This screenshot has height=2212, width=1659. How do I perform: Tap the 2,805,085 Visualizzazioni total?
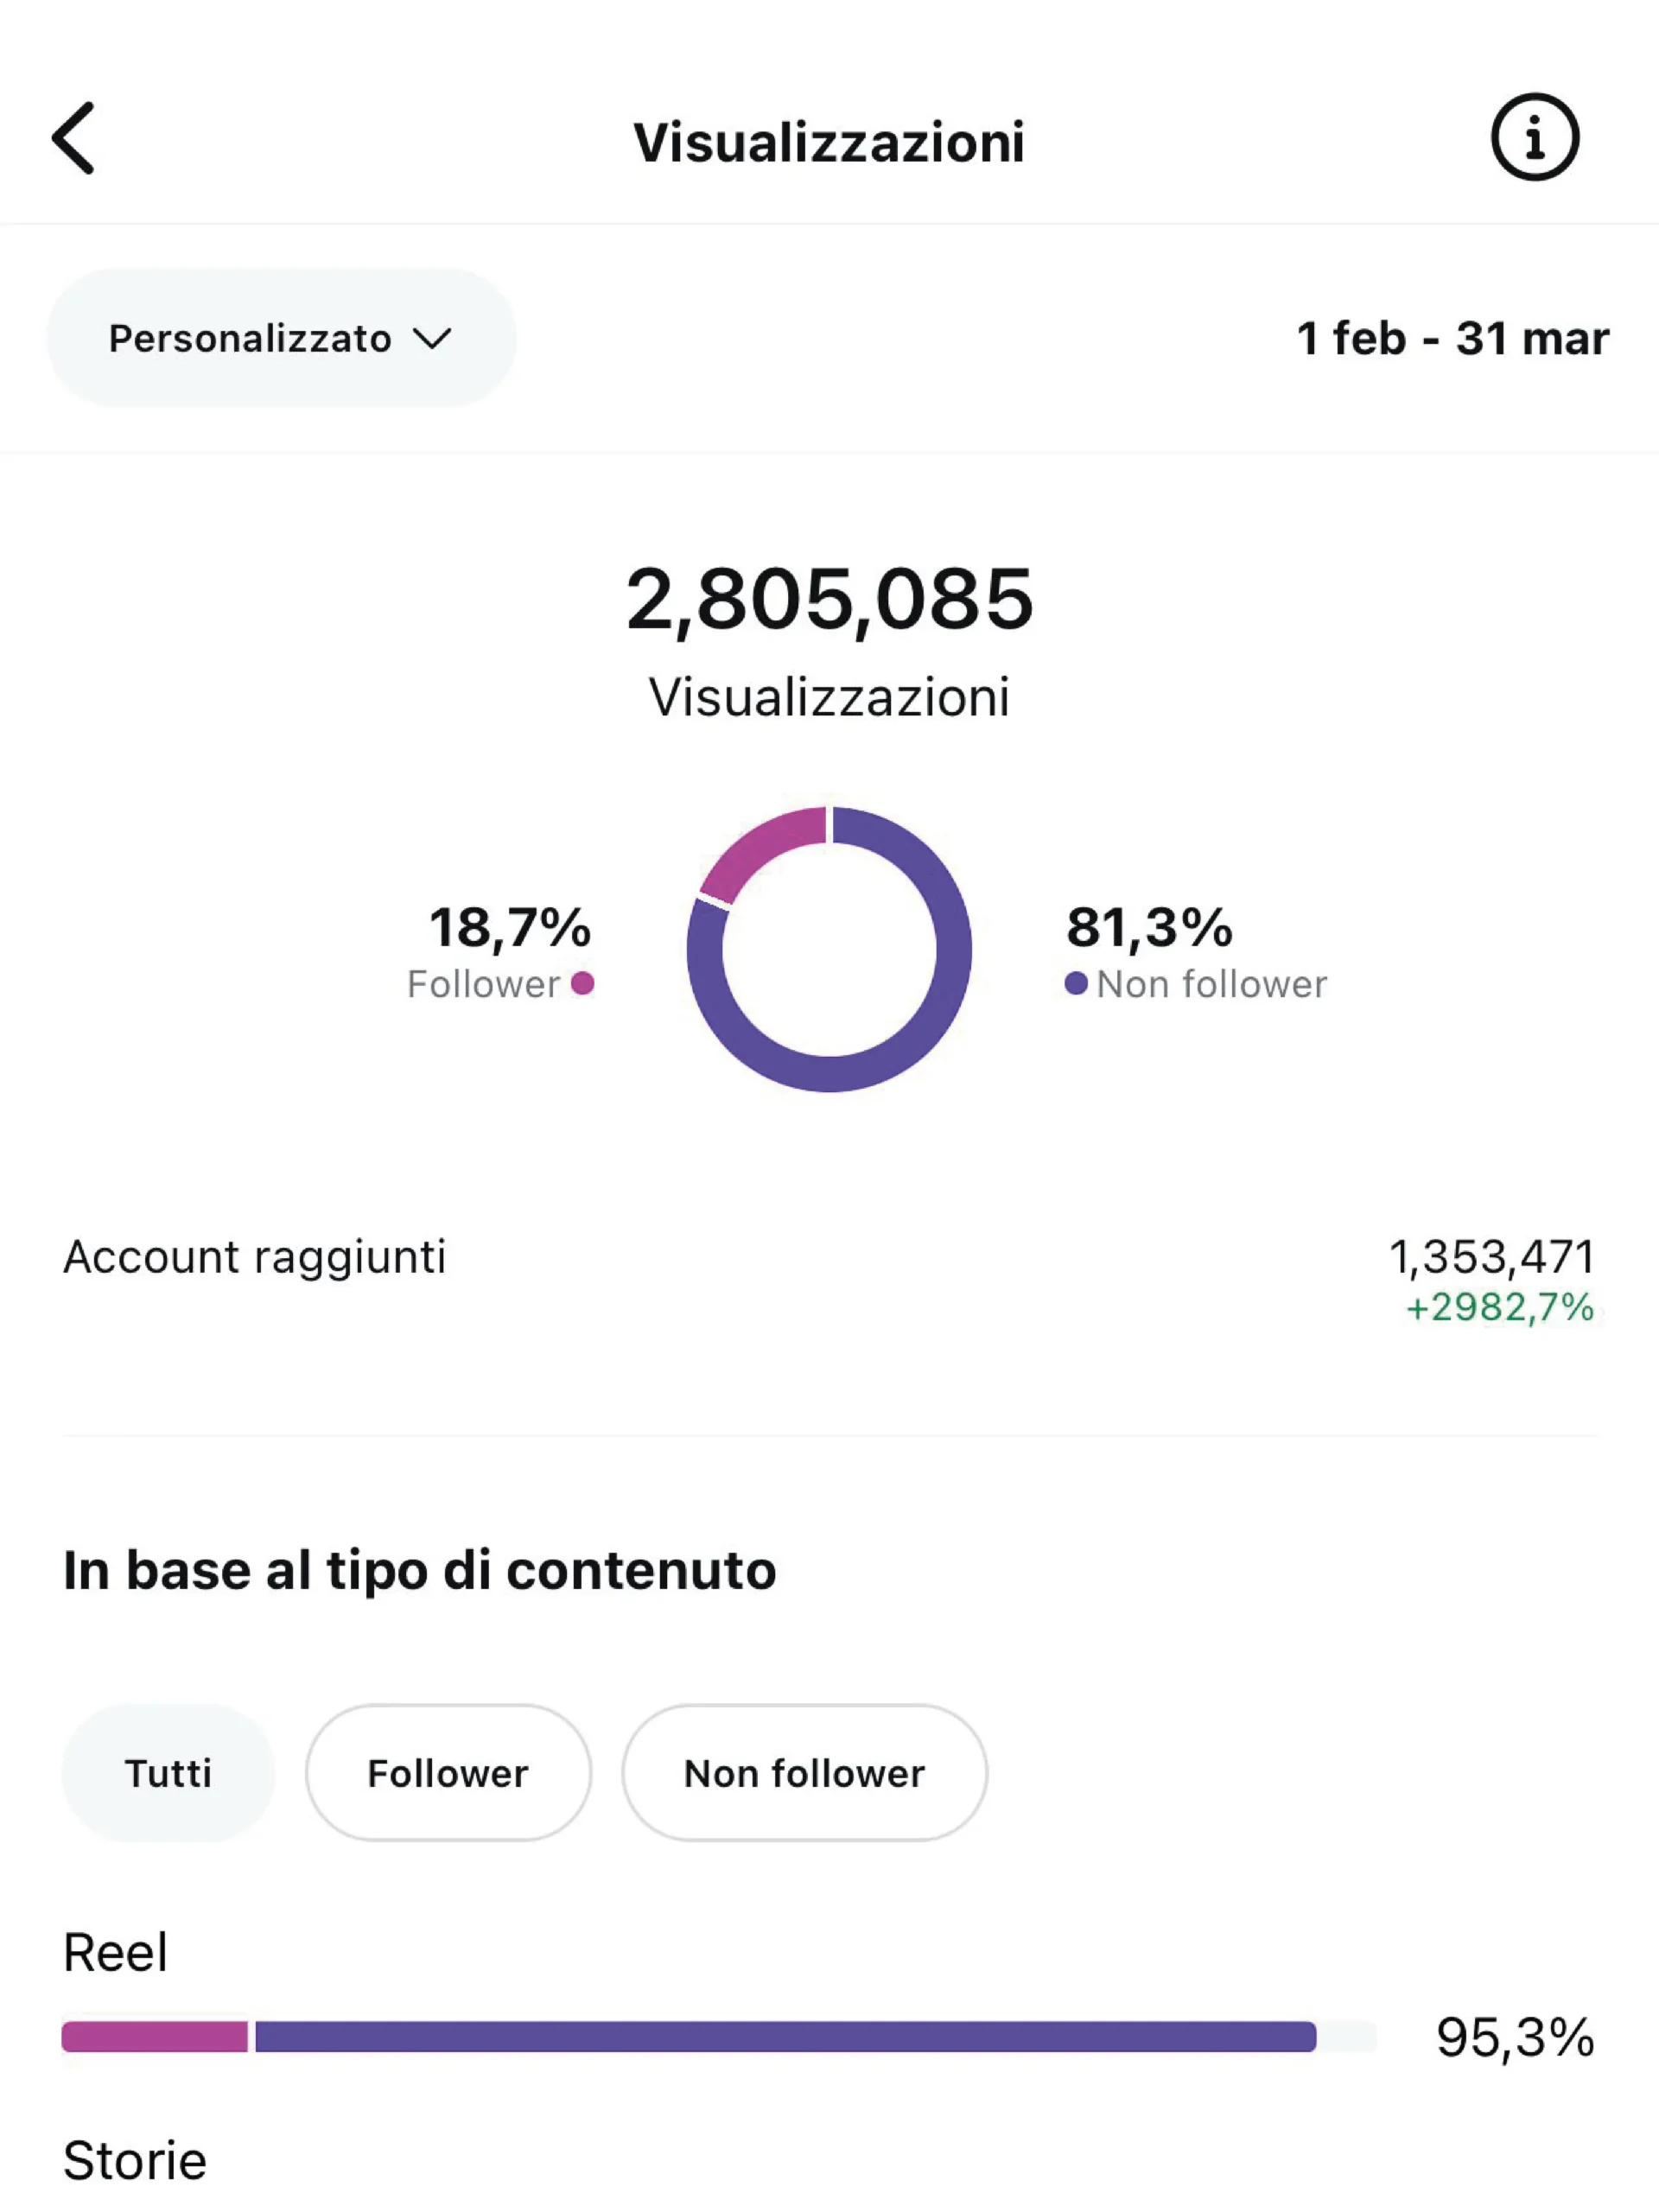(829, 599)
